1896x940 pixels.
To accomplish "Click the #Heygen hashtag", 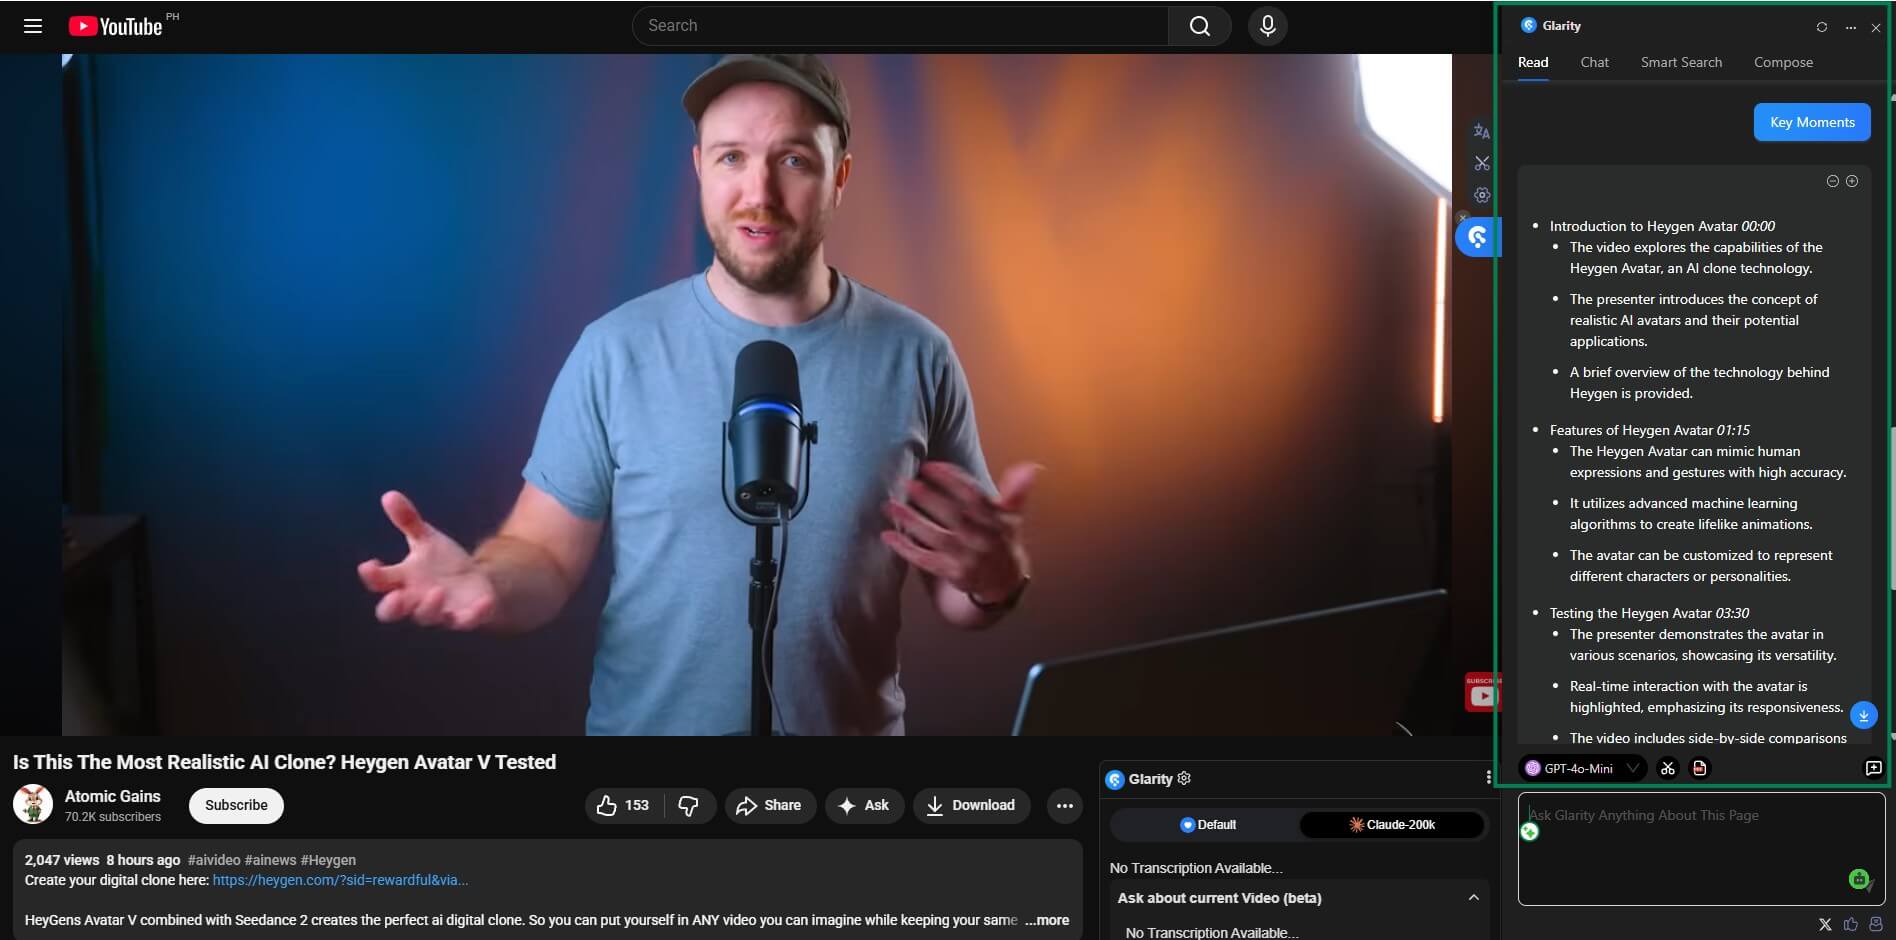I will click(328, 860).
